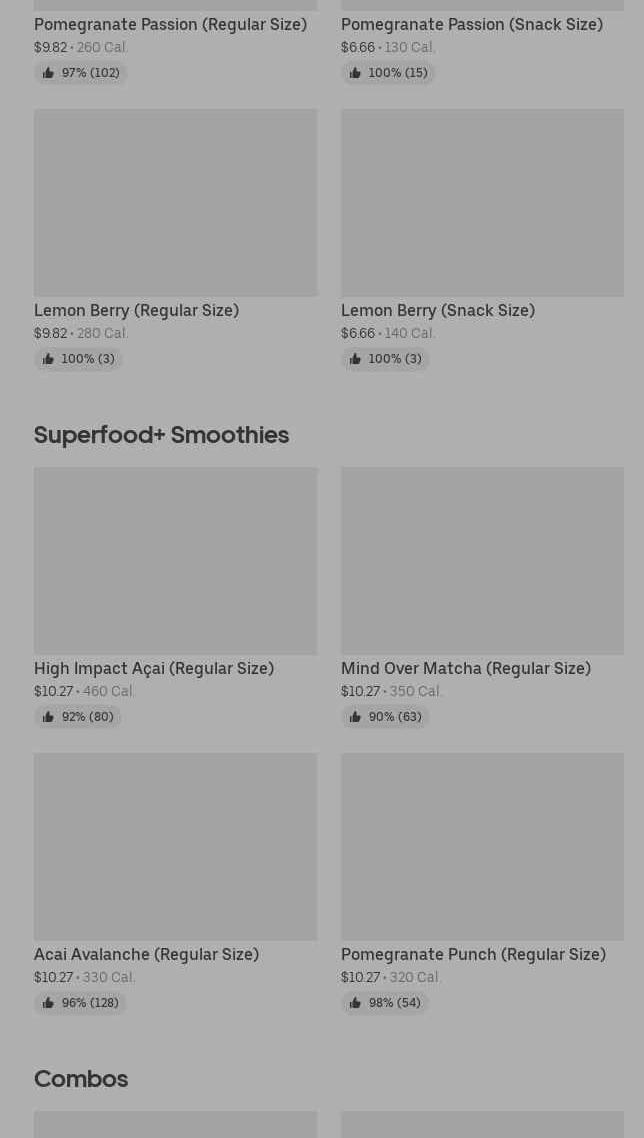Open Pomegranate Punch smoothie image
The height and width of the screenshot is (1138, 644).
(482, 846)
